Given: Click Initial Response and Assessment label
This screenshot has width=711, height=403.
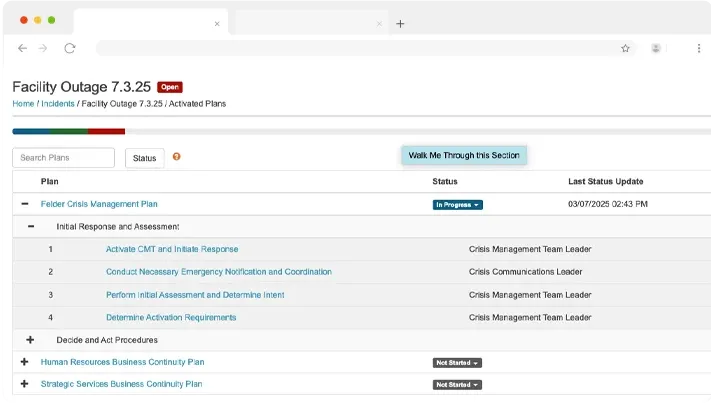Looking at the screenshot, I should tap(118, 226).
